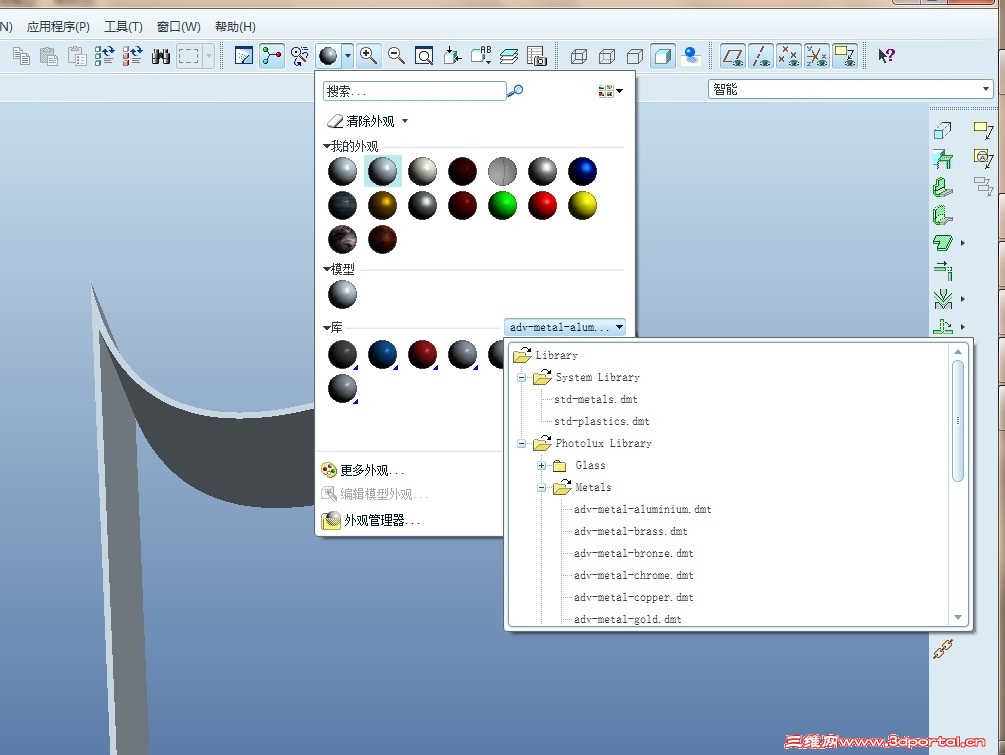This screenshot has width=1005, height=755.
Task: Select the green sphere appearance
Action: 502,205
